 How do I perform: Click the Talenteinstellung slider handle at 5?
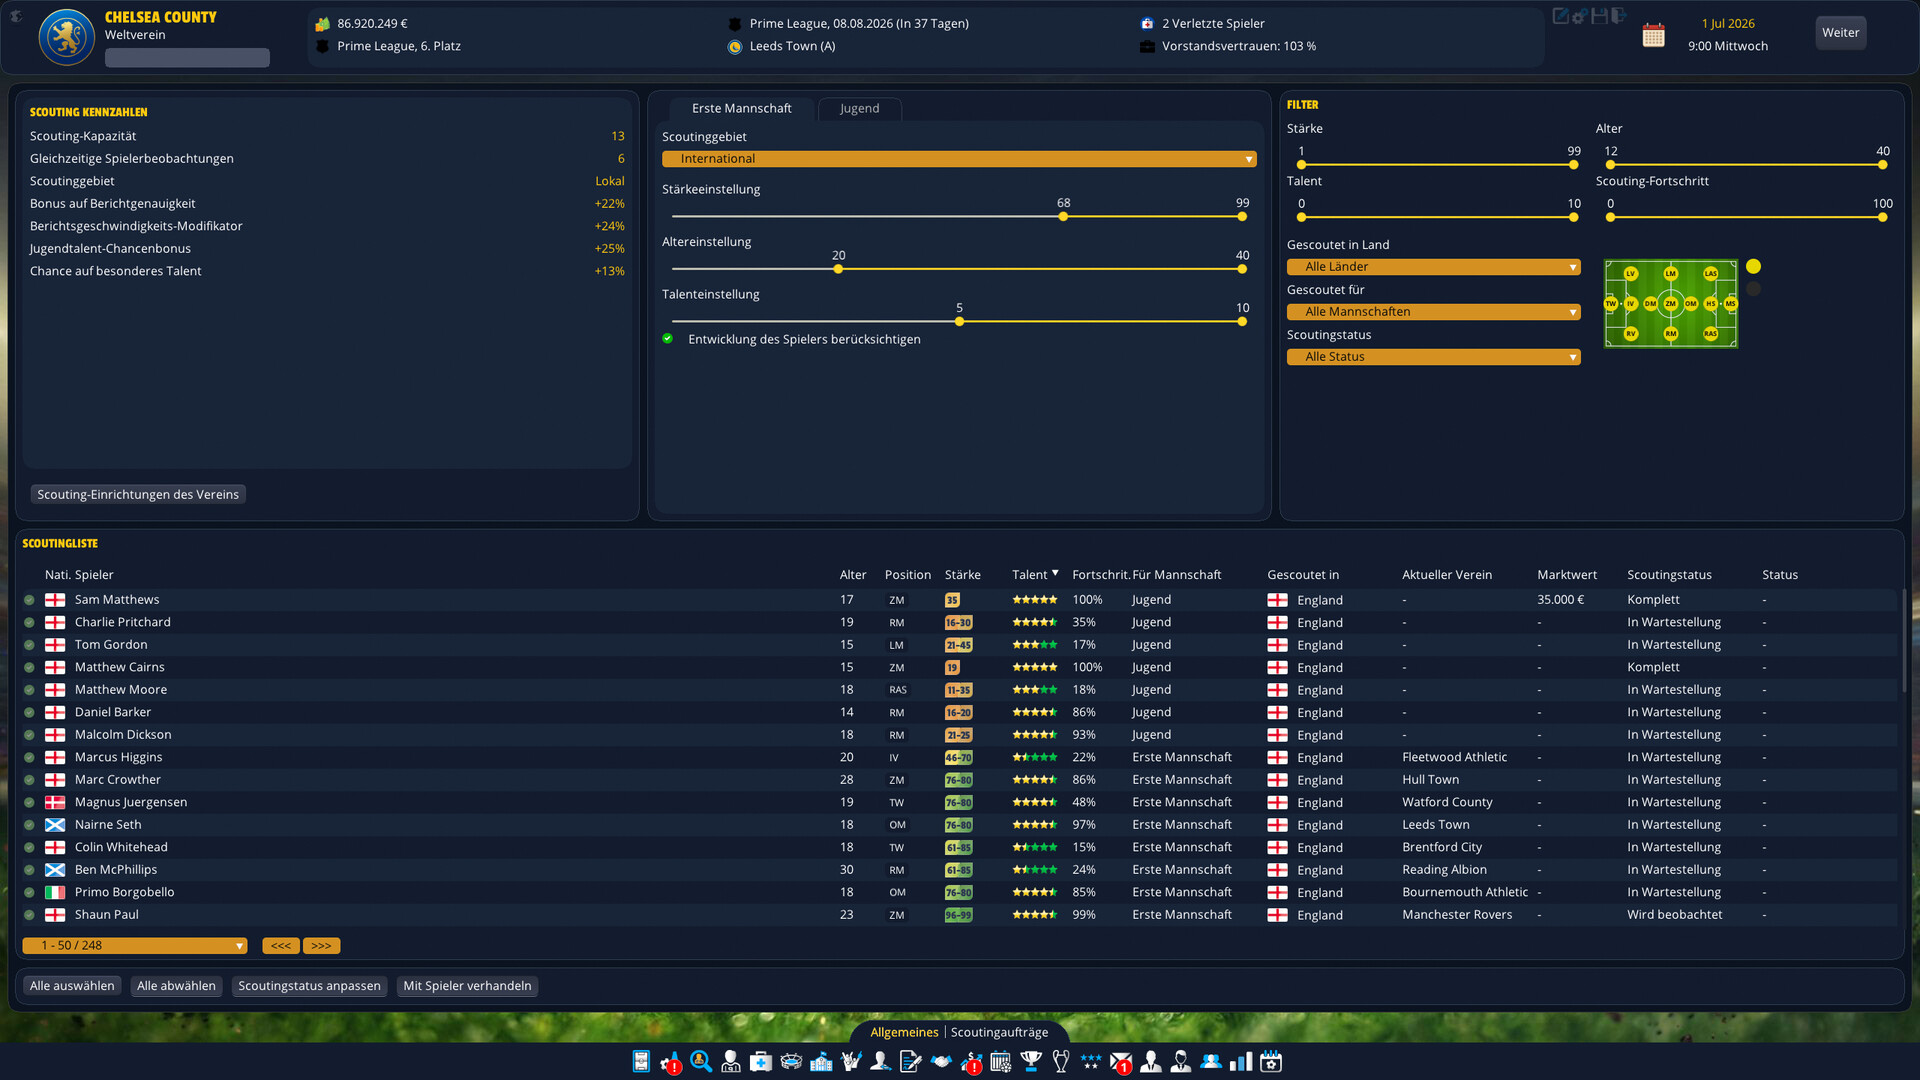click(x=959, y=321)
